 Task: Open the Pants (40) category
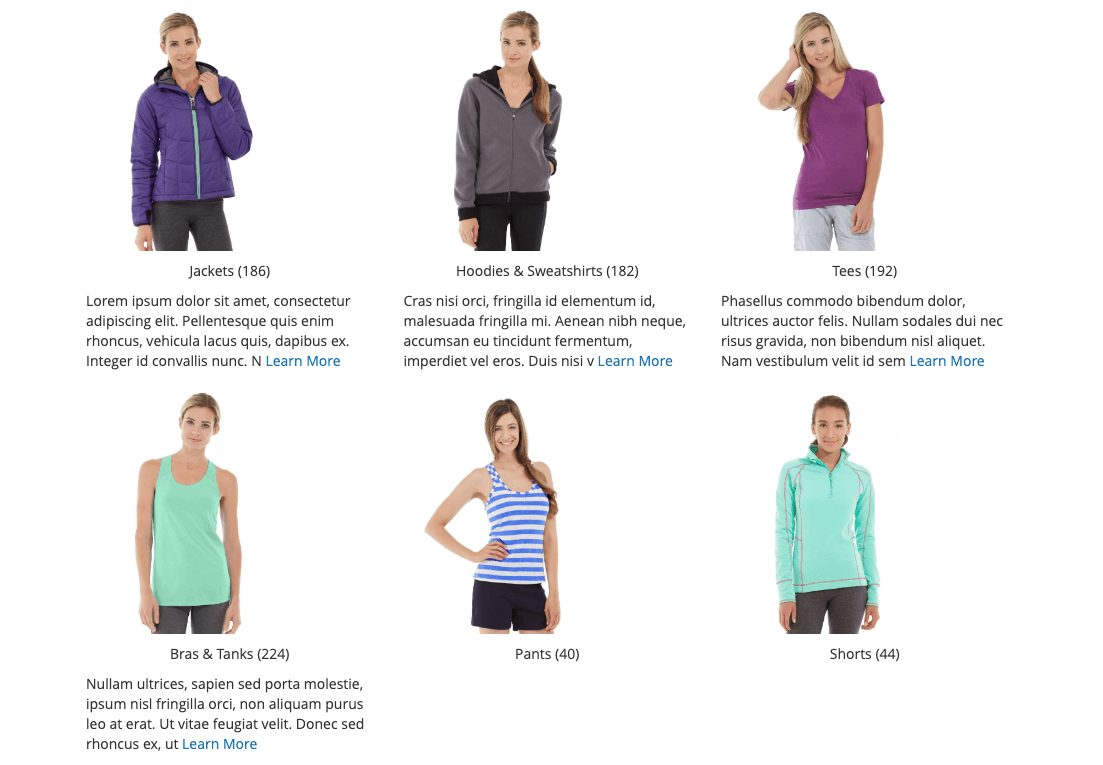coord(547,654)
